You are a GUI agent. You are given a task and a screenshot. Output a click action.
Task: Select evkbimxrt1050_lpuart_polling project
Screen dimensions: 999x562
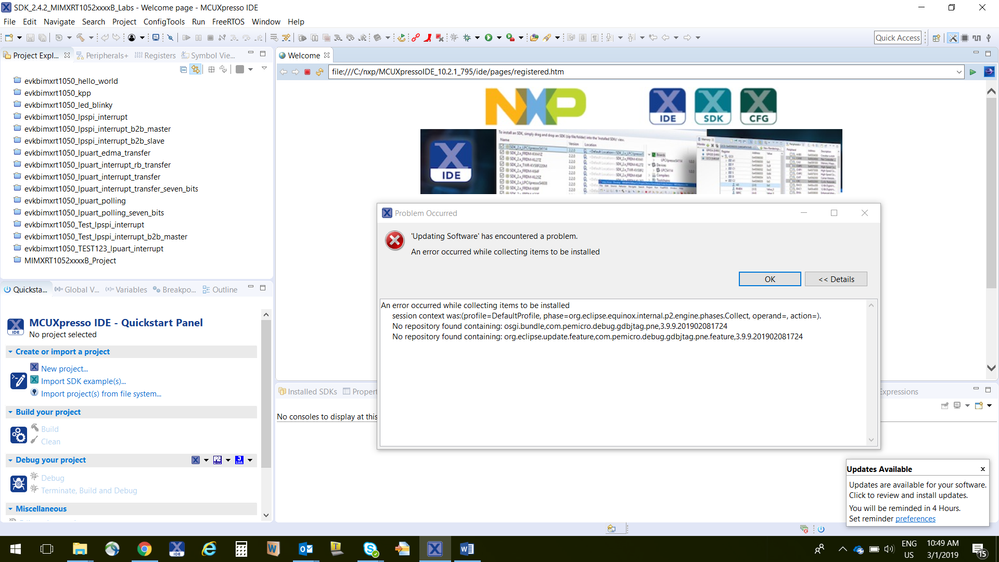pyautogui.click(x=75, y=201)
